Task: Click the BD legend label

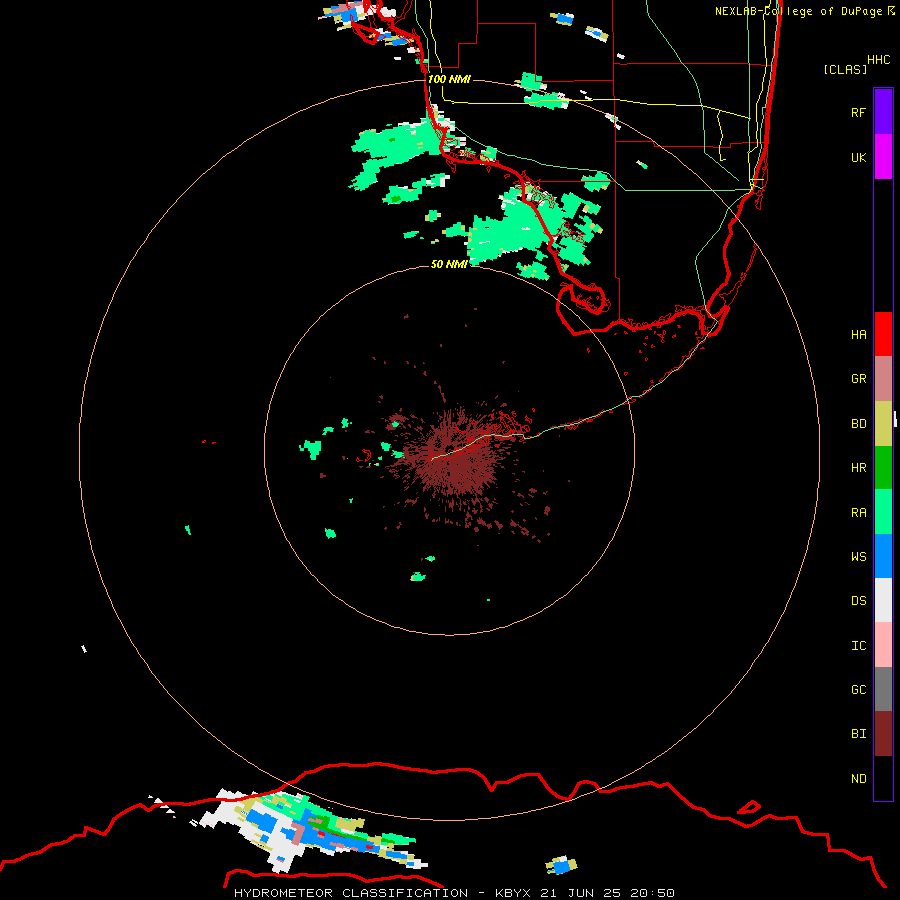Action: pos(858,424)
